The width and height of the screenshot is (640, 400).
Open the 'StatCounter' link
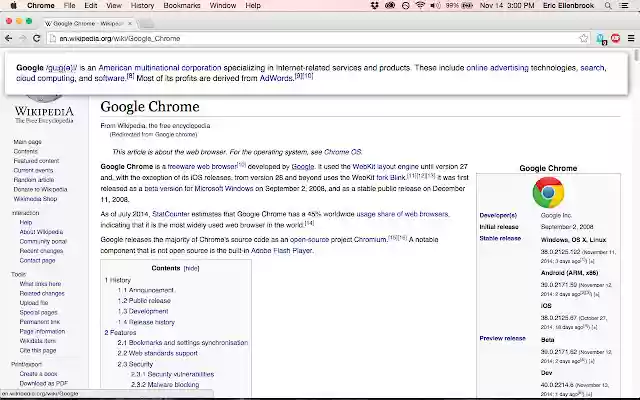(171, 214)
